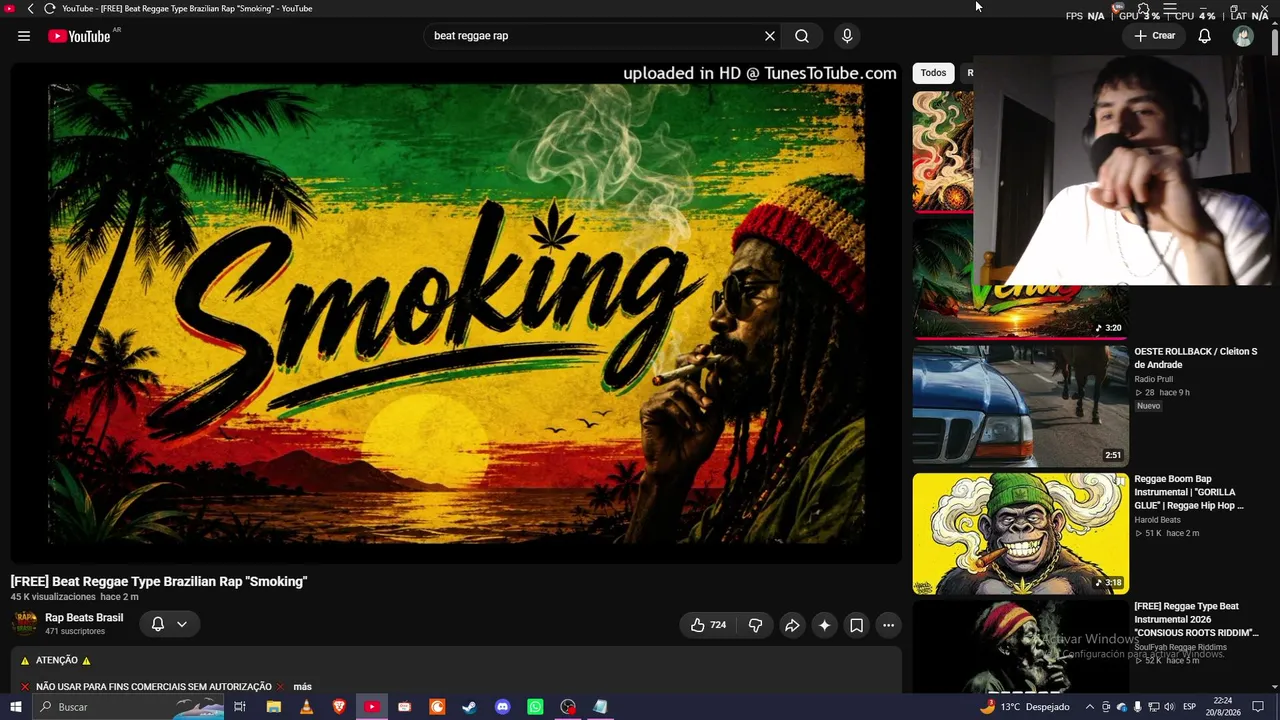Expand description with the más link
This screenshot has width=1280, height=720.
302,687
